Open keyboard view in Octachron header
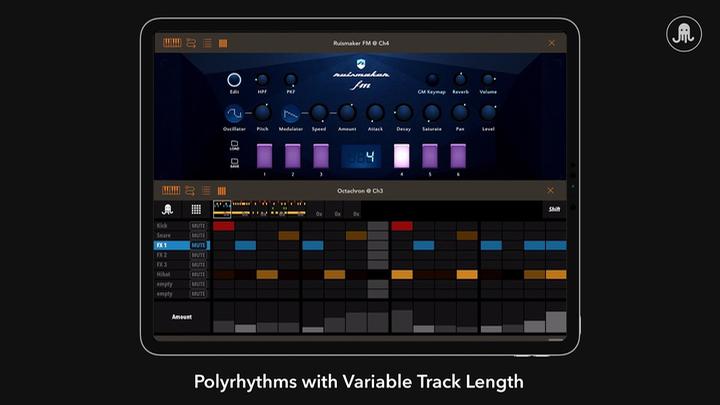Viewport: 720px width, 405px height. [171, 190]
